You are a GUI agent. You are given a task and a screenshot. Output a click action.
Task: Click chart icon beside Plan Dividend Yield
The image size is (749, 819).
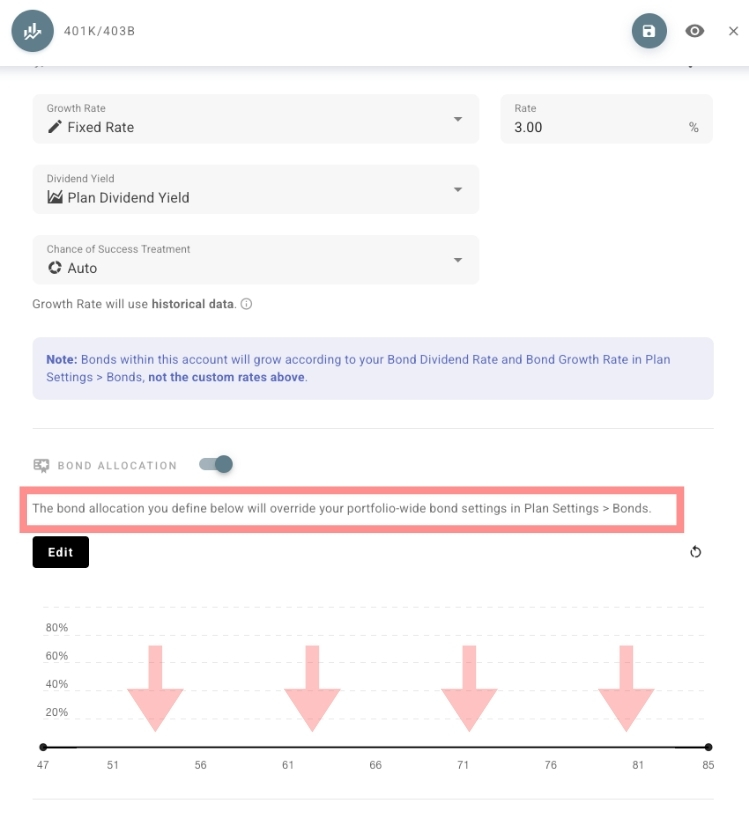55,197
